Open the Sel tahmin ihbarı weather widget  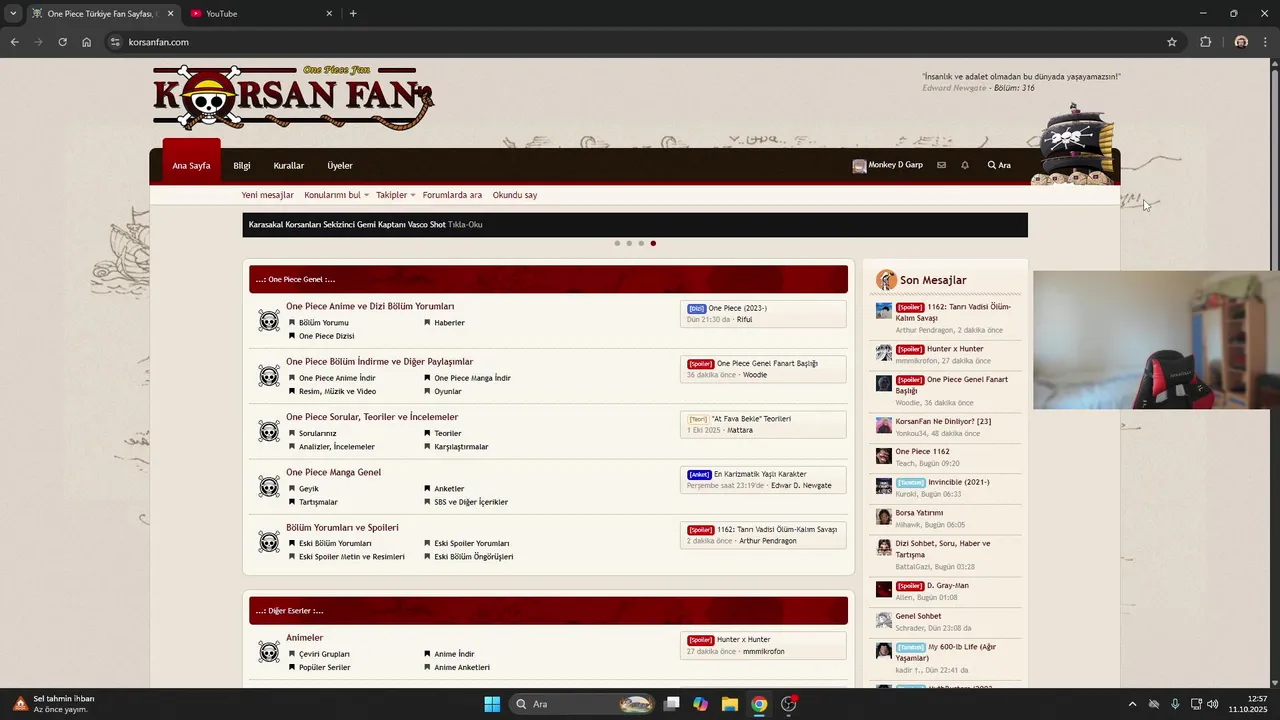tap(55, 704)
